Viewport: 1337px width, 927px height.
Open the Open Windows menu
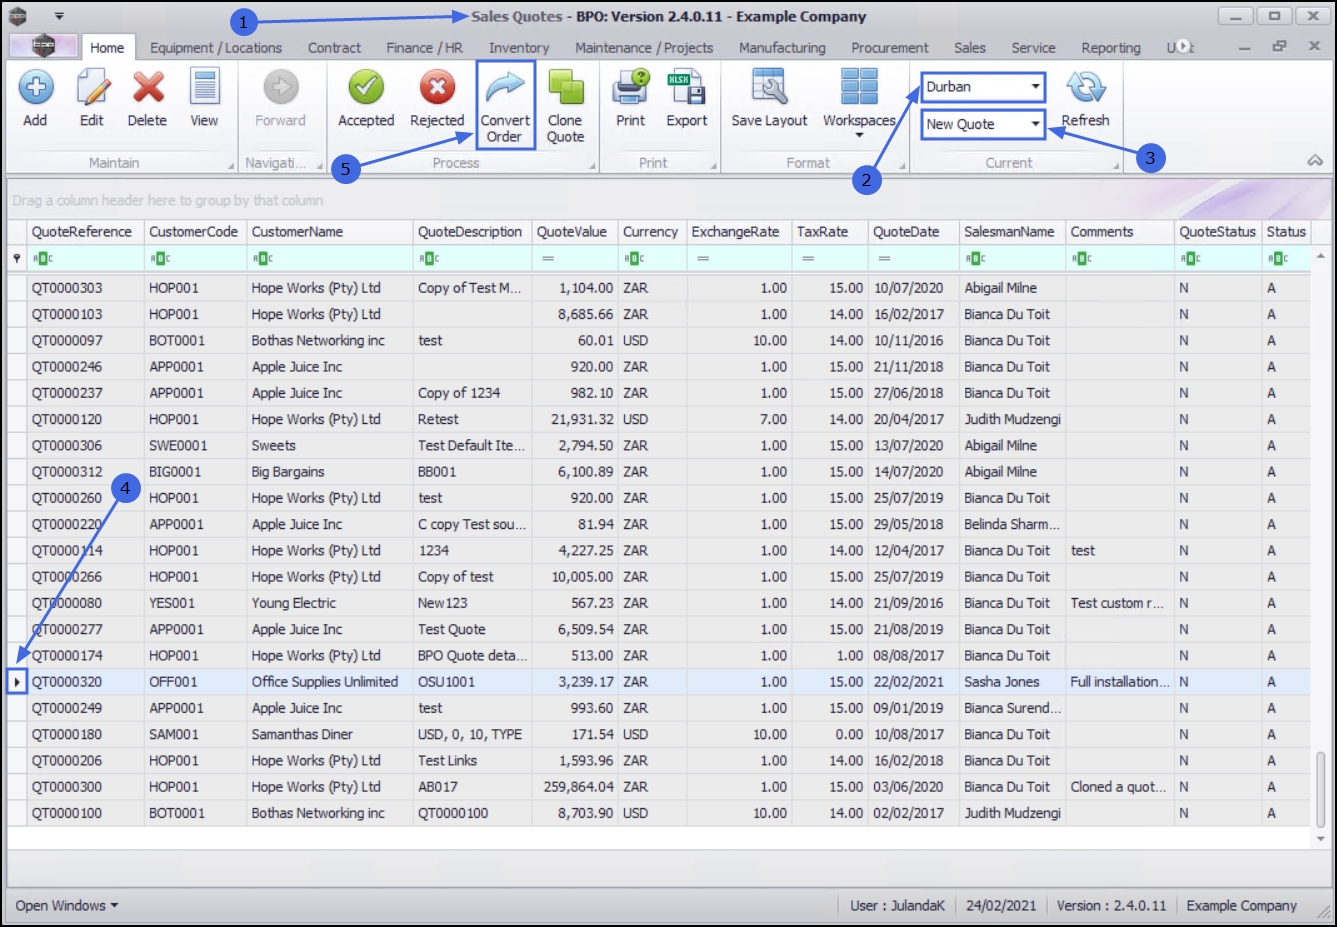coord(66,906)
